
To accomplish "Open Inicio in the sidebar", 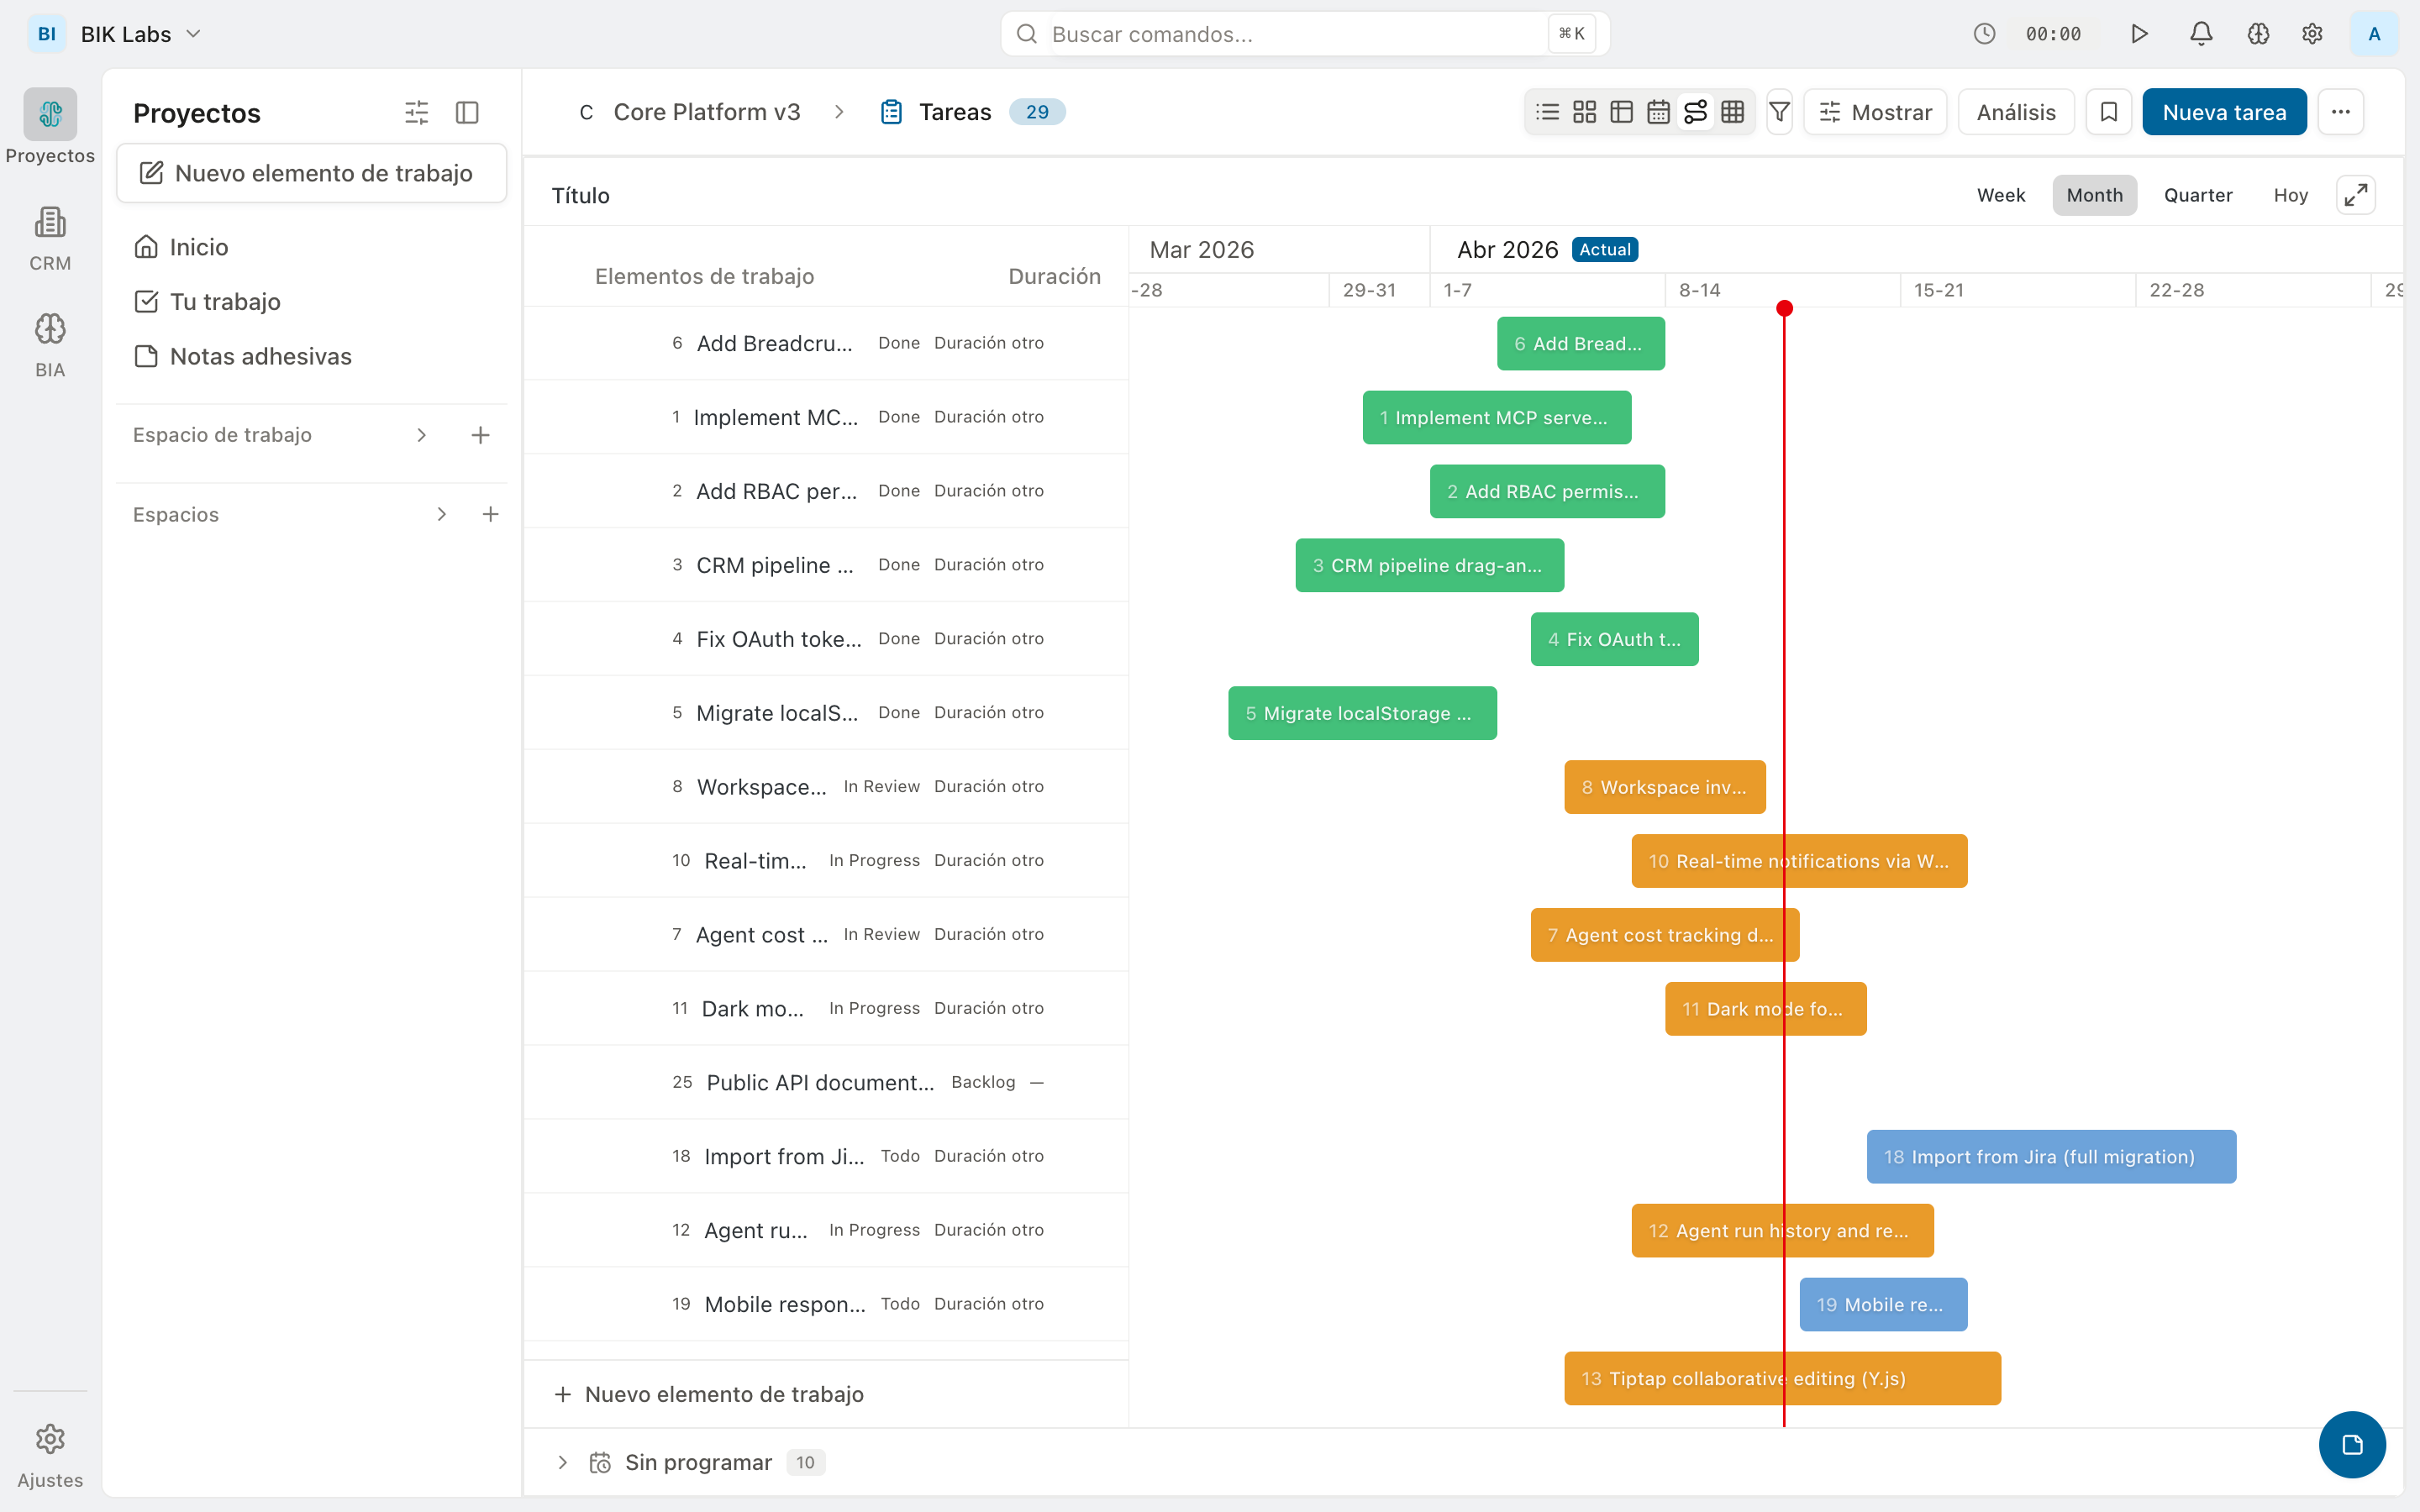I will coord(312,247).
